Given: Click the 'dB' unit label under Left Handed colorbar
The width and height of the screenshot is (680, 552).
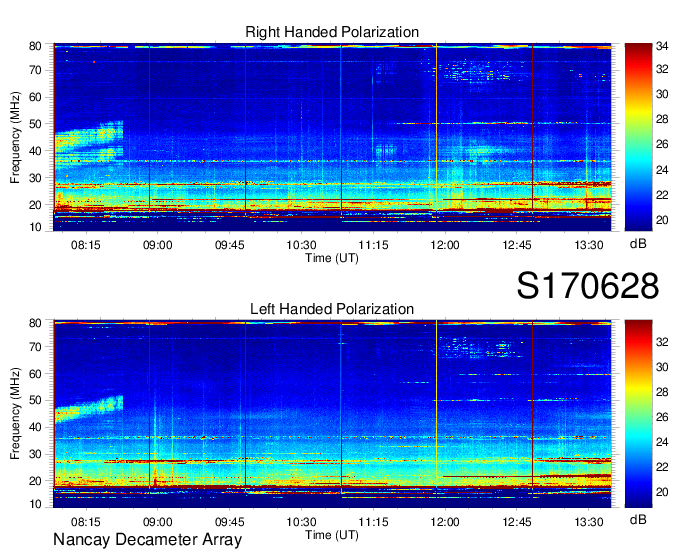Looking at the screenshot, I should point(638,520).
